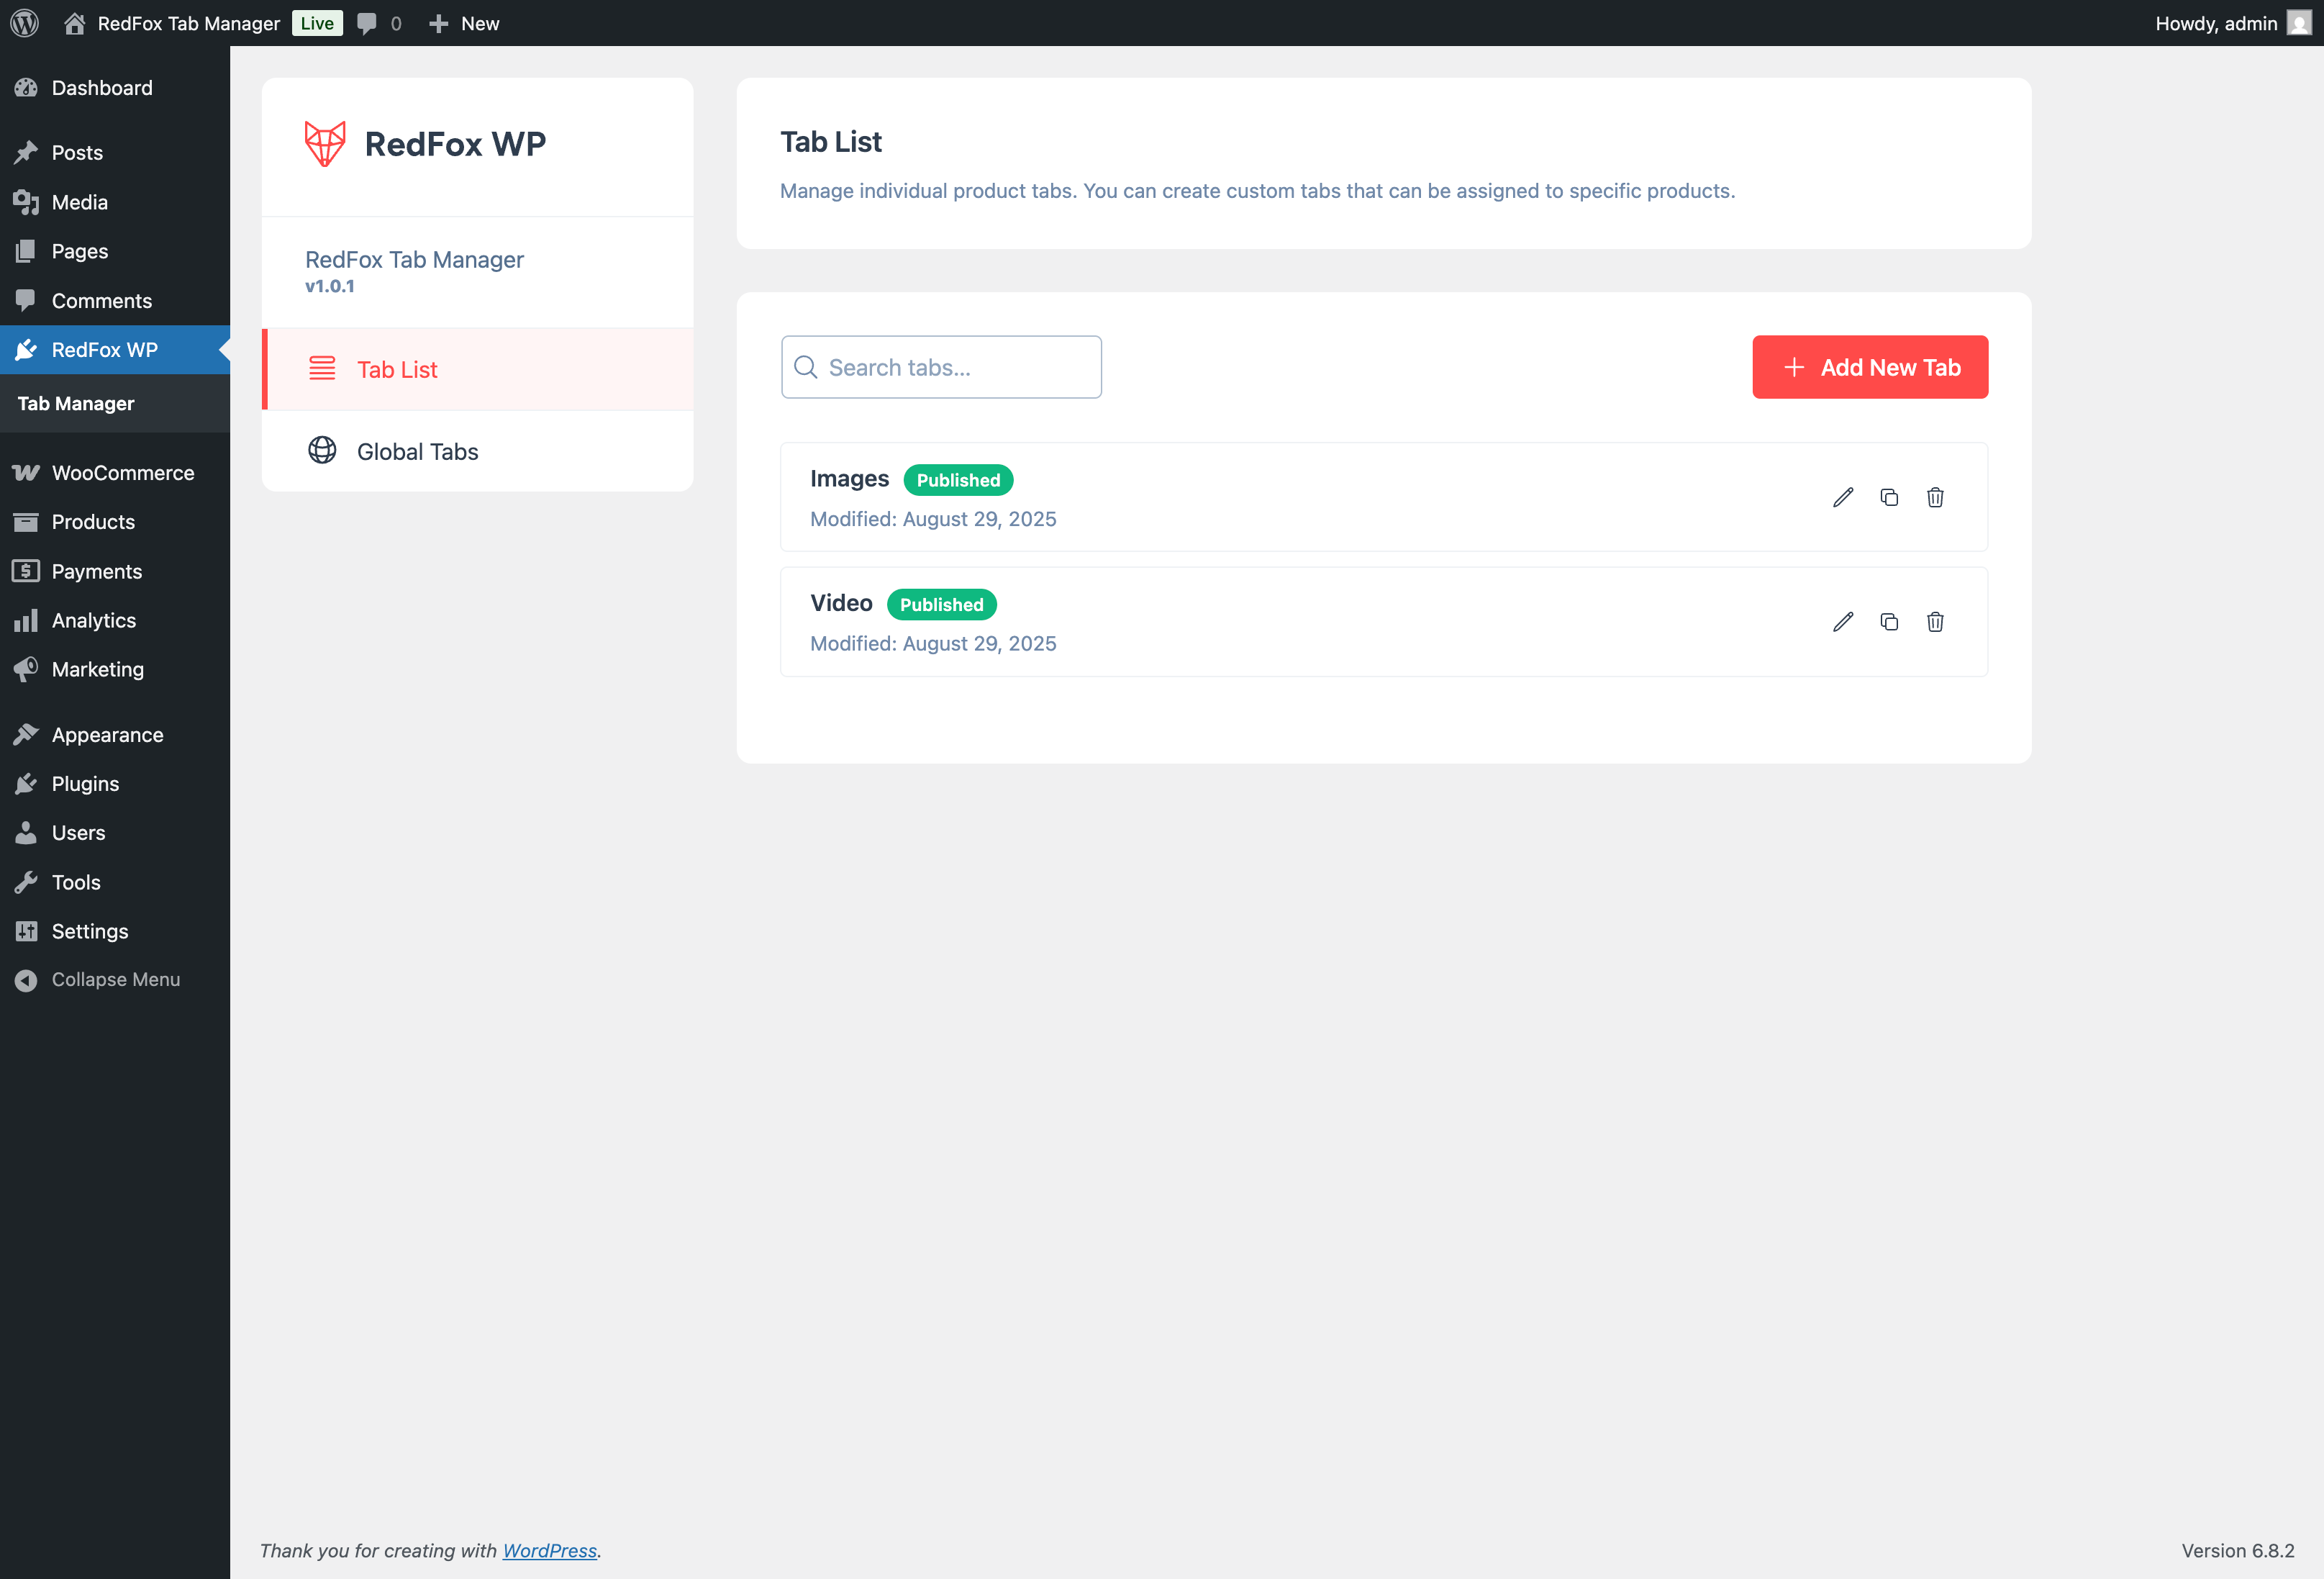Click the Collapse Menu arrow icon
This screenshot has width=2324, height=1579.
click(26, 980)
